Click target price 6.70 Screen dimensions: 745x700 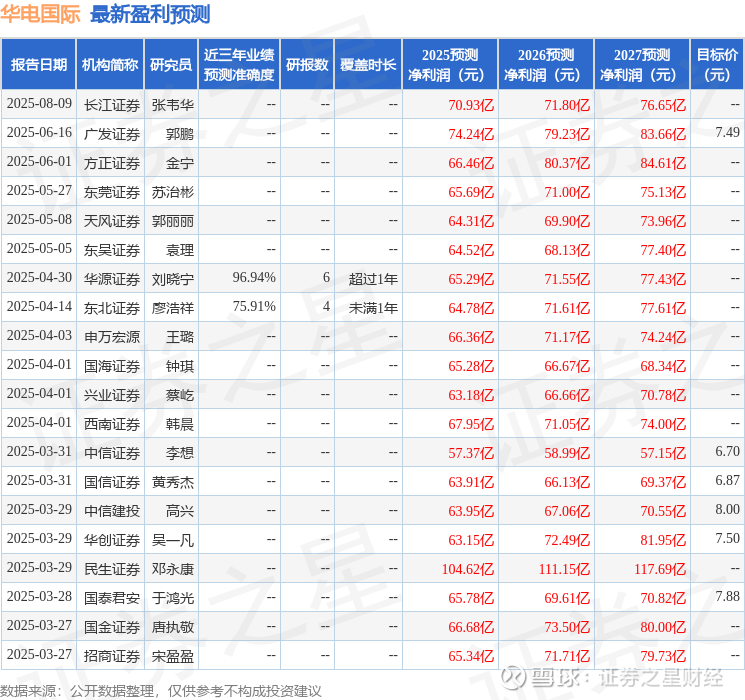[x=727, y=451]
